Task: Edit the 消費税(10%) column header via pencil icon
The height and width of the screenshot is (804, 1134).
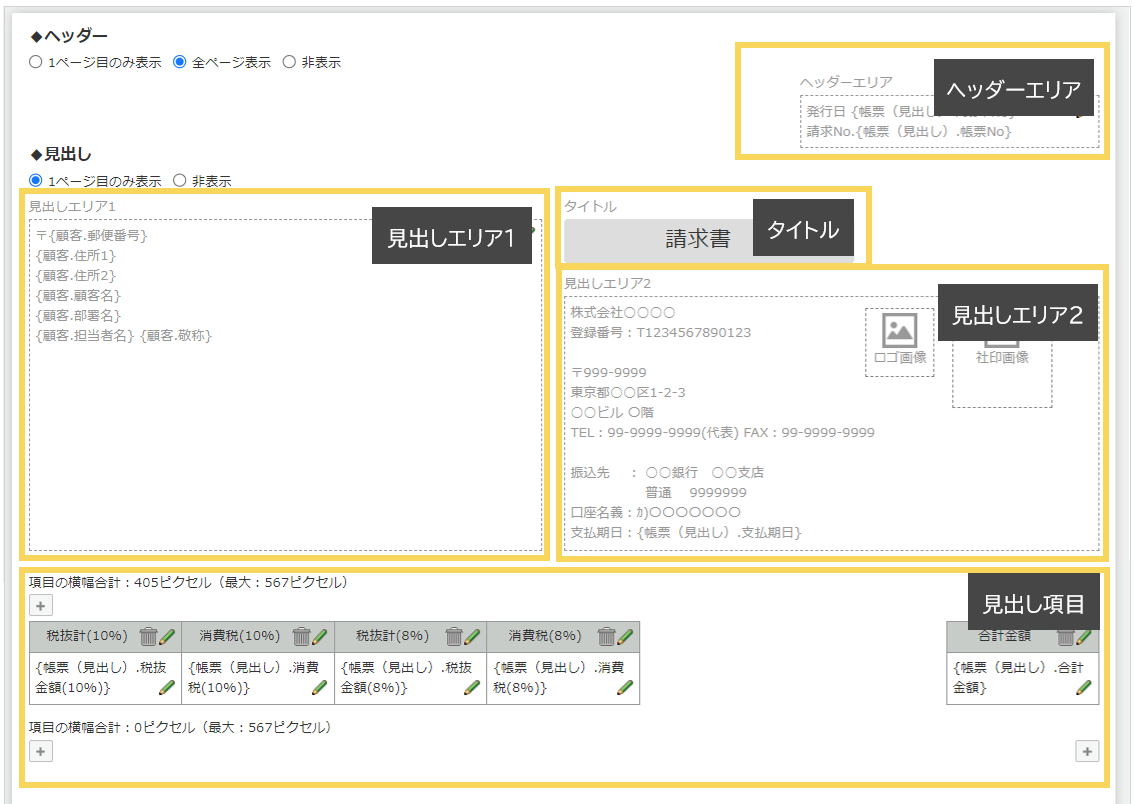Action: coord(317,637)
